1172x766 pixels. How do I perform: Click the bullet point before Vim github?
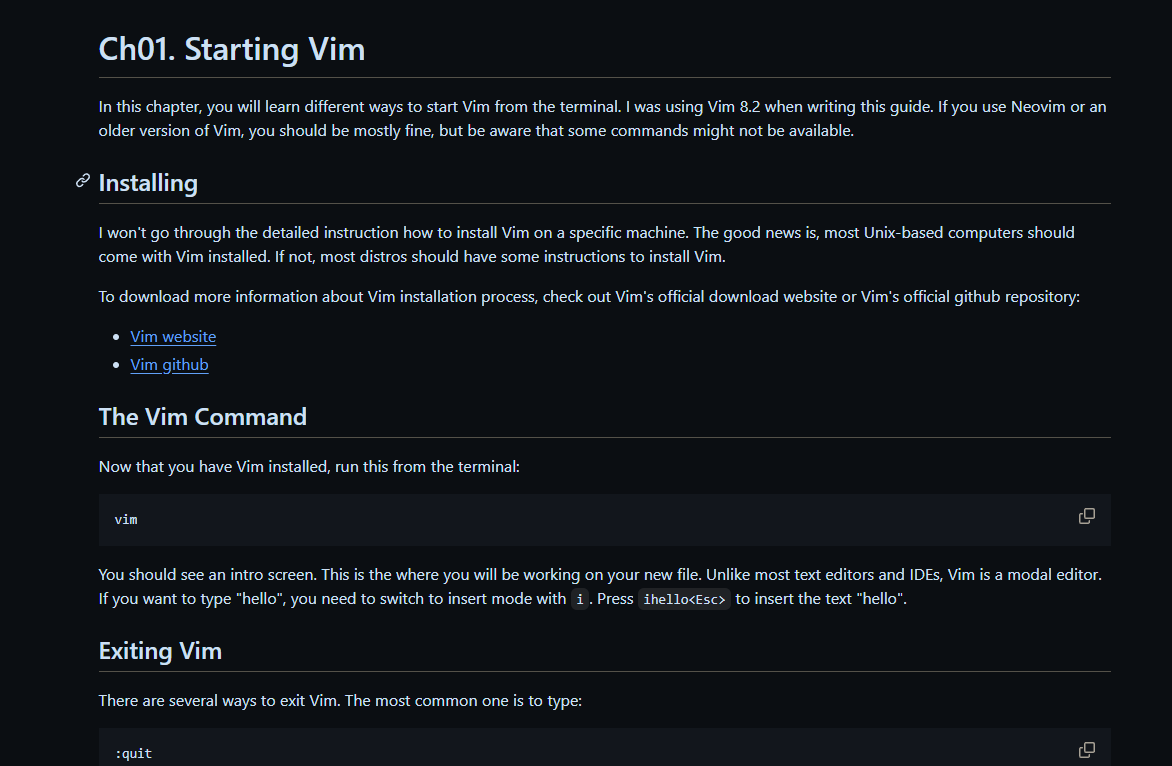[x=116, y=365]
